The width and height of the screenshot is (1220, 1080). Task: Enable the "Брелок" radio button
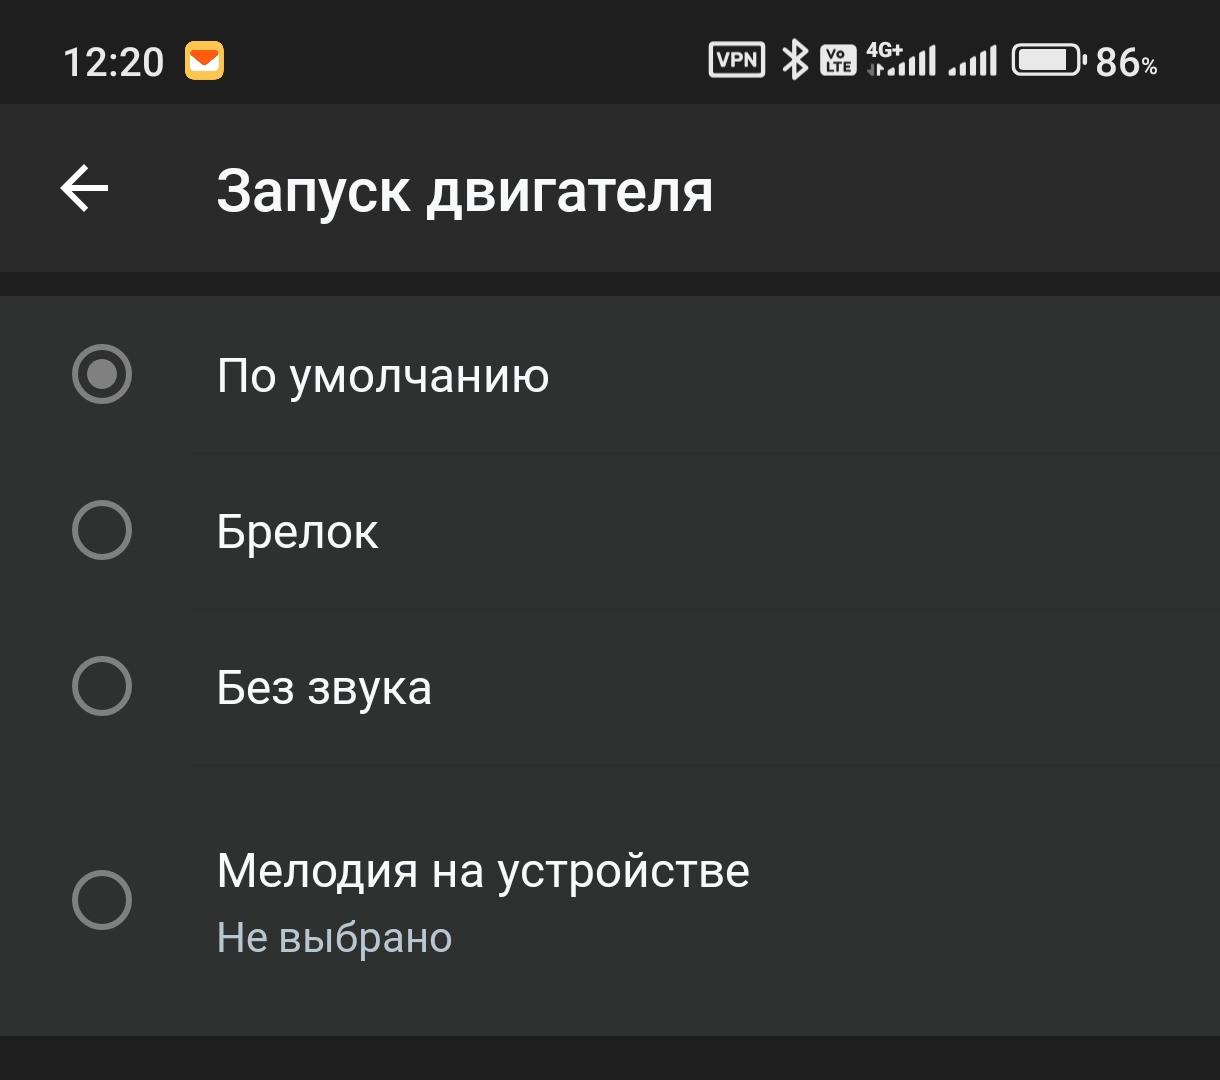(x=102, y=530)
